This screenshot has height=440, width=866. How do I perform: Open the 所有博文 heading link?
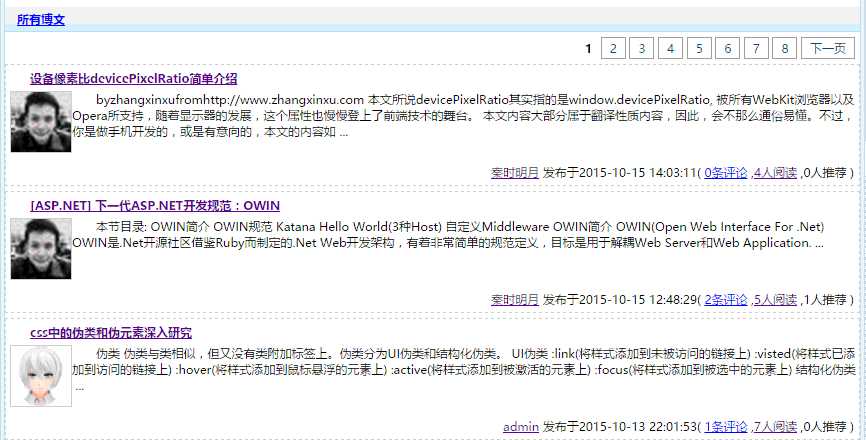pyautogui.click(x=41, y=20)
